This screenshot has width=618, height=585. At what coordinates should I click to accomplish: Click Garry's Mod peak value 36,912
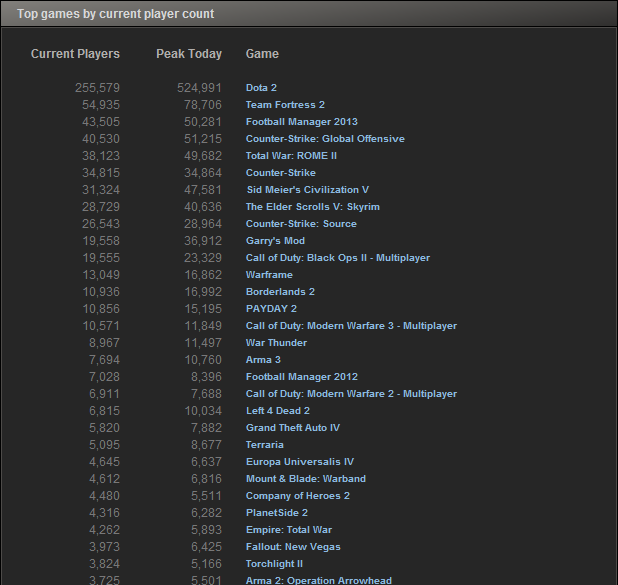tap(203, 241)
